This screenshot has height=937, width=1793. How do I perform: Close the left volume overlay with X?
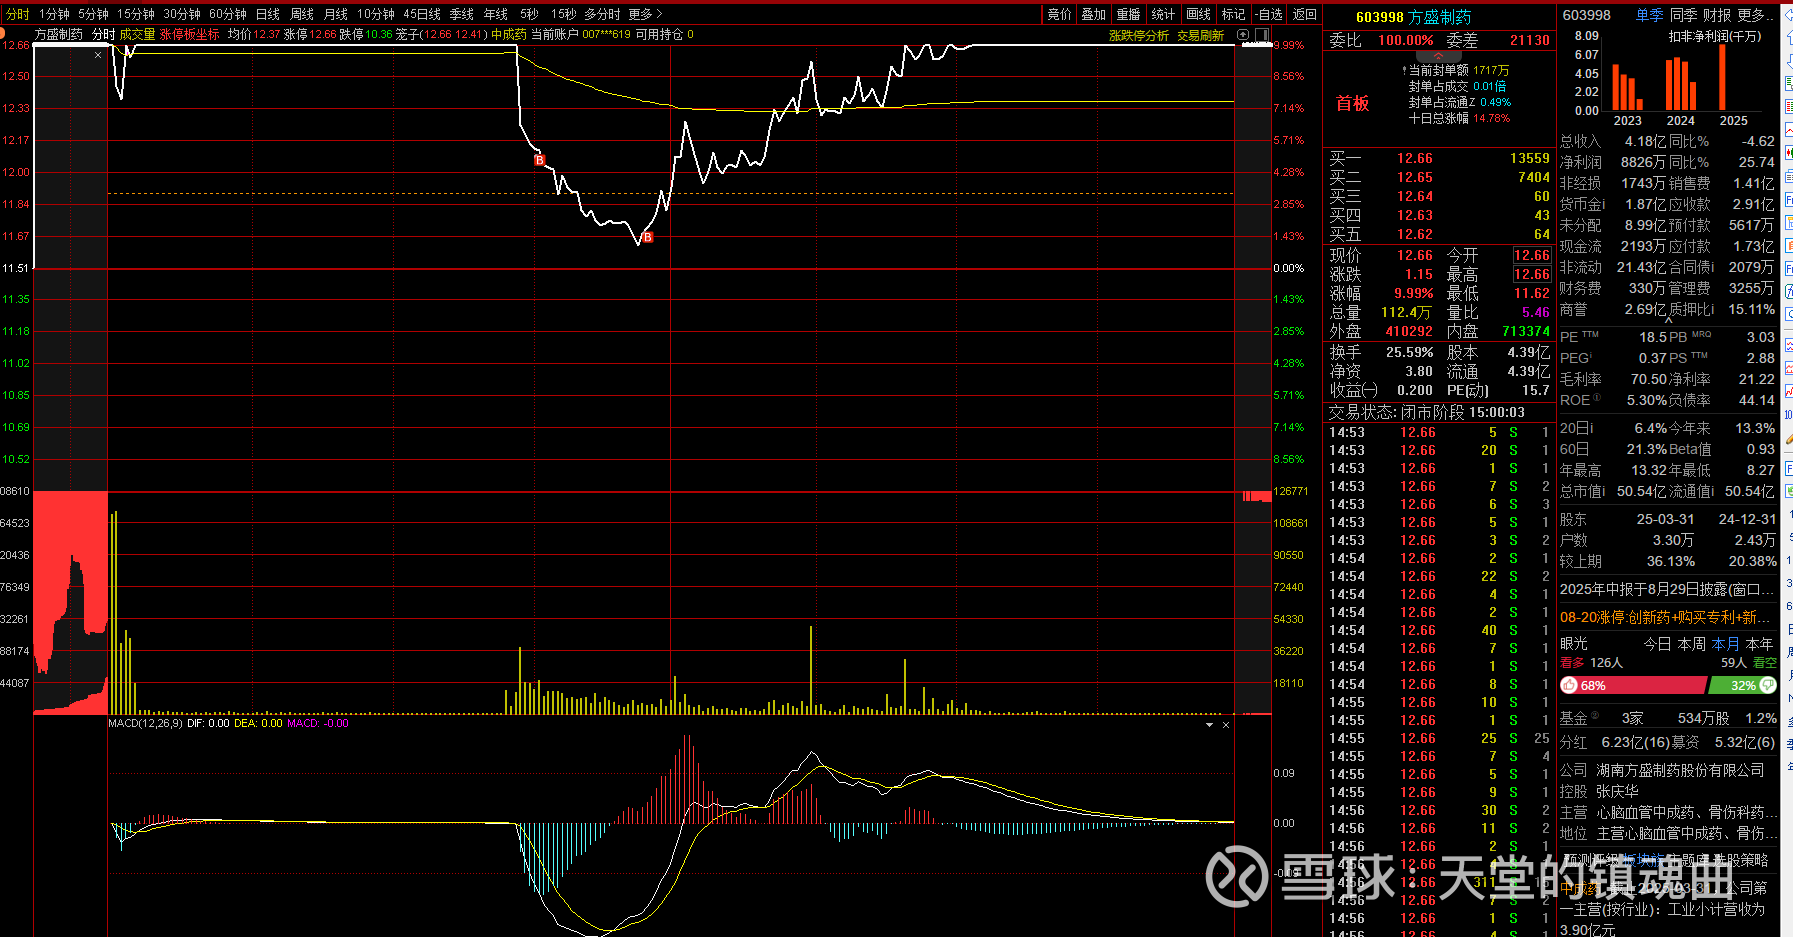(x=98, y=55)
